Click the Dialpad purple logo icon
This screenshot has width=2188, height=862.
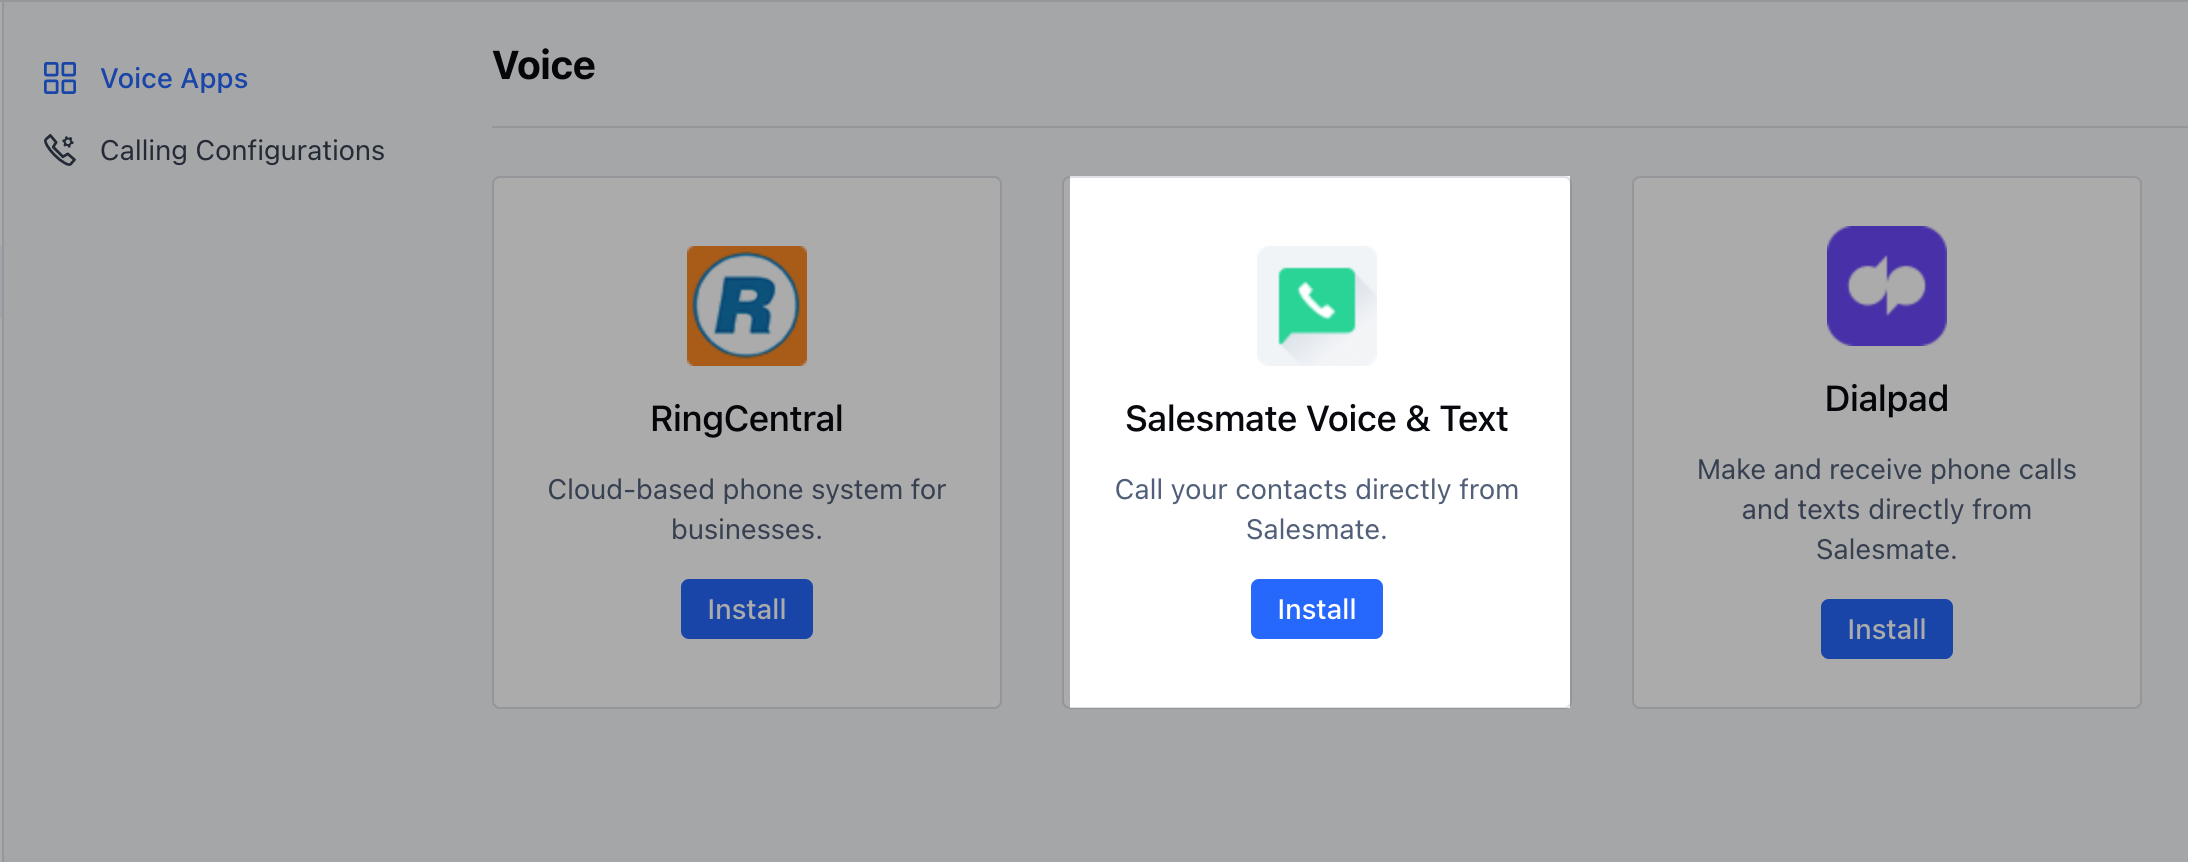pyautogui.click(x=1887, y=286)
